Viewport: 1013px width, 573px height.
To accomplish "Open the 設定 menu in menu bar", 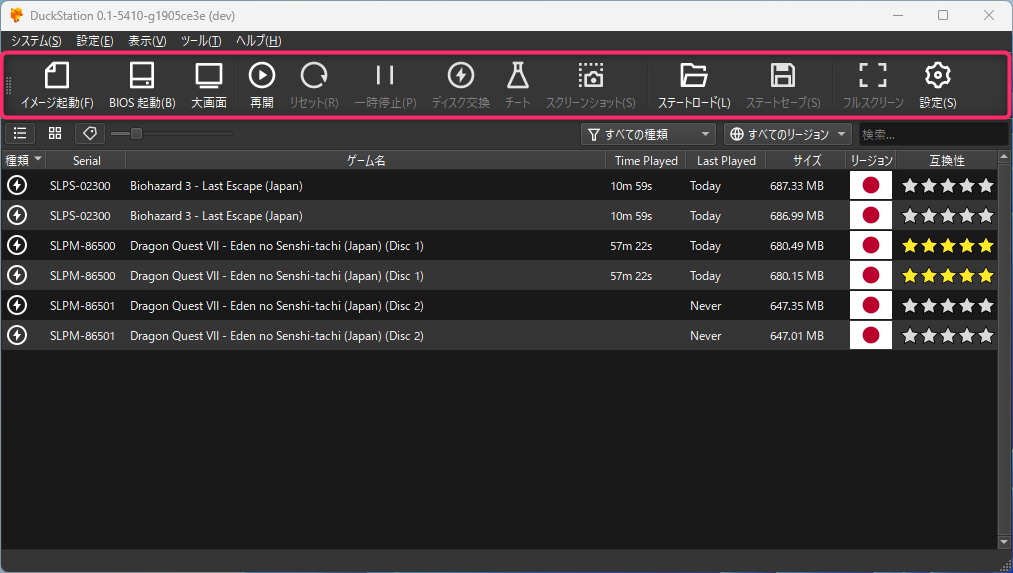I will (95, 41).
